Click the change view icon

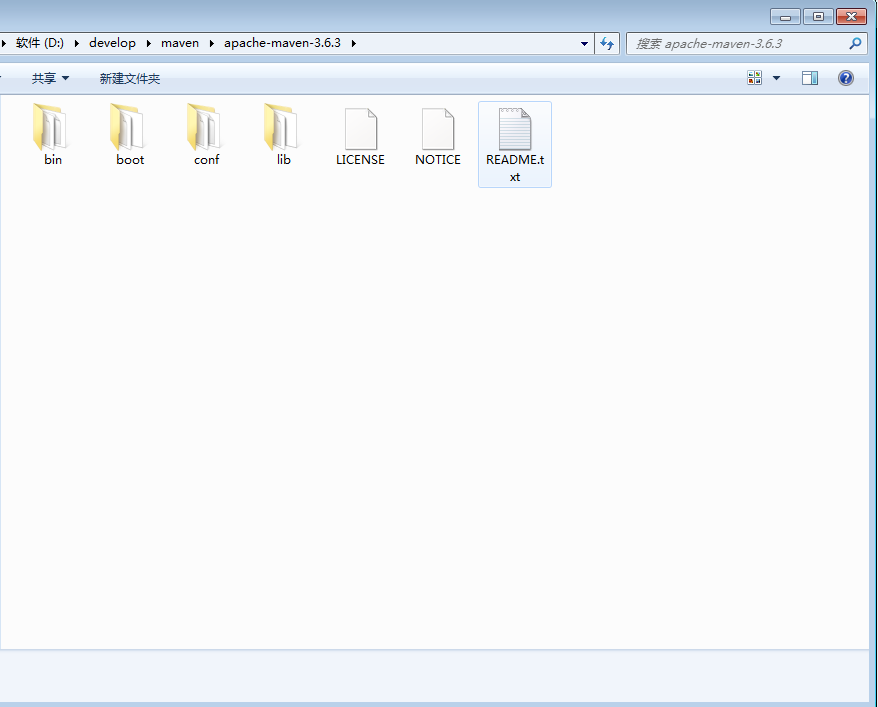[x=754, y=78]
